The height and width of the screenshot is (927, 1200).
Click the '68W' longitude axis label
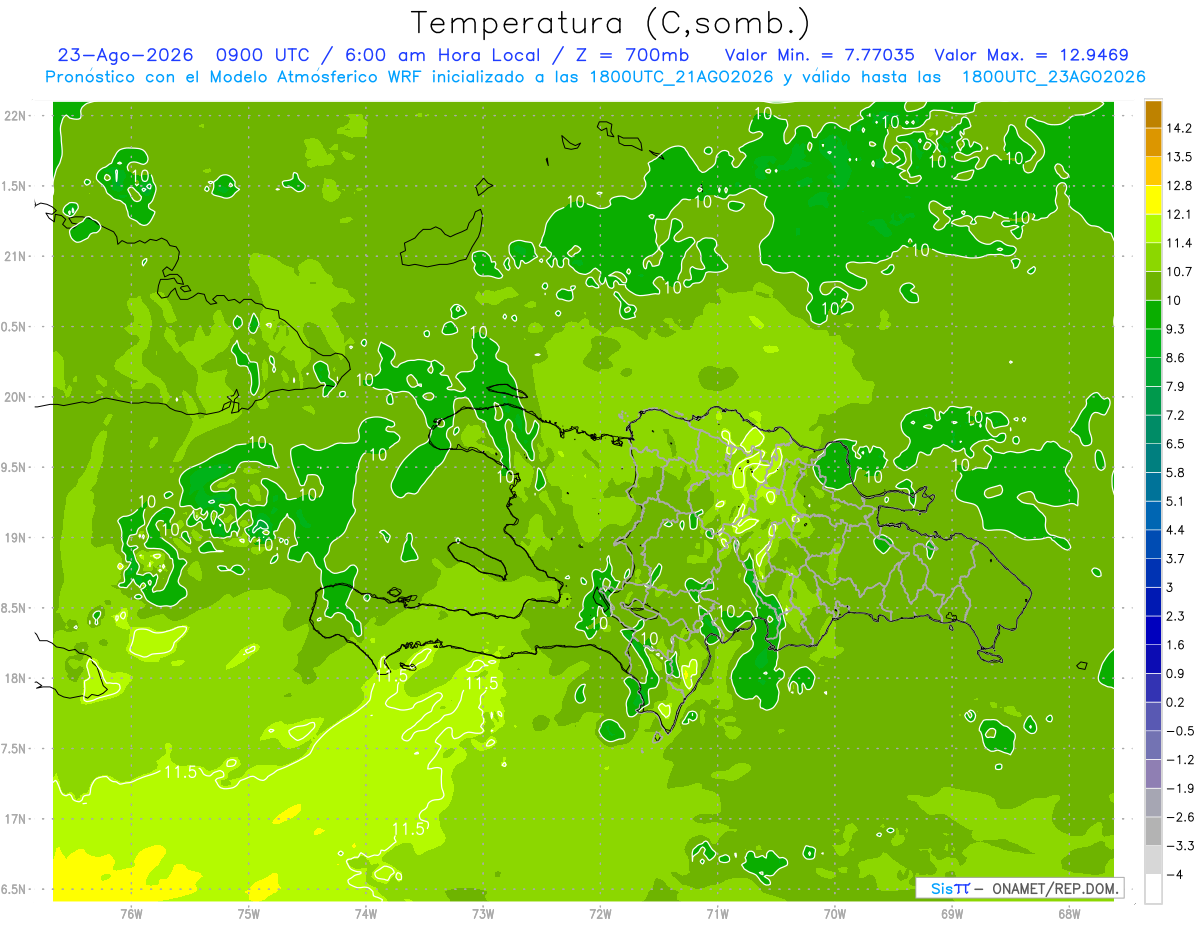point(1068,914)
